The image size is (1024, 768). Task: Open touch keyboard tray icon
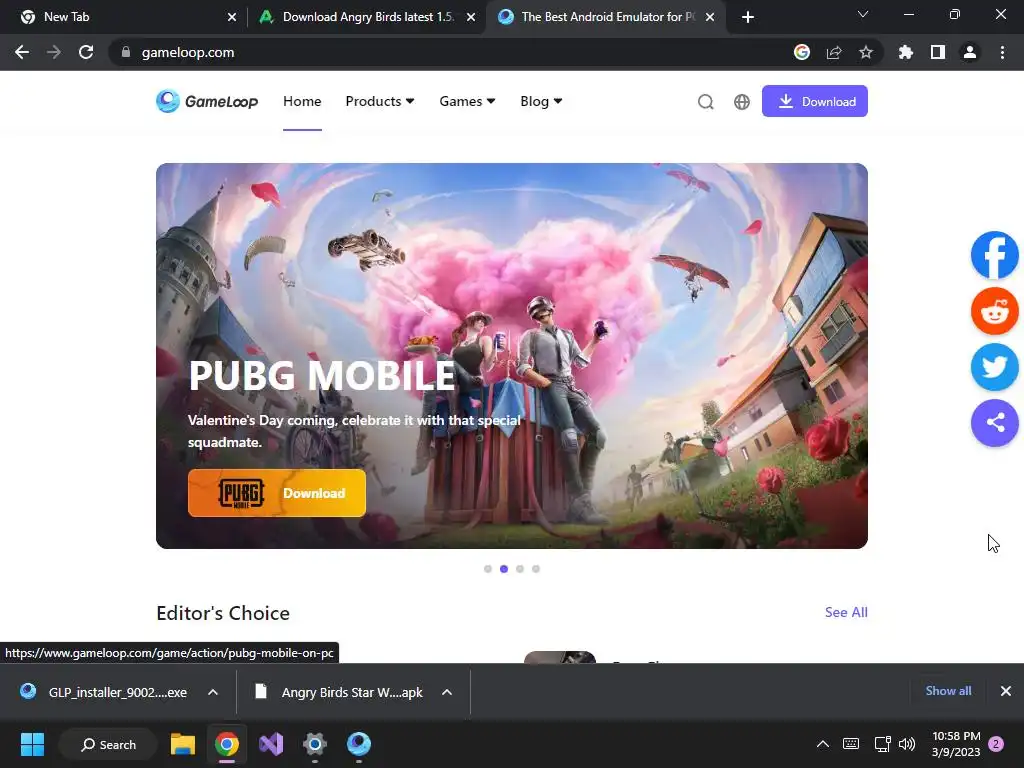click(851, 744)
